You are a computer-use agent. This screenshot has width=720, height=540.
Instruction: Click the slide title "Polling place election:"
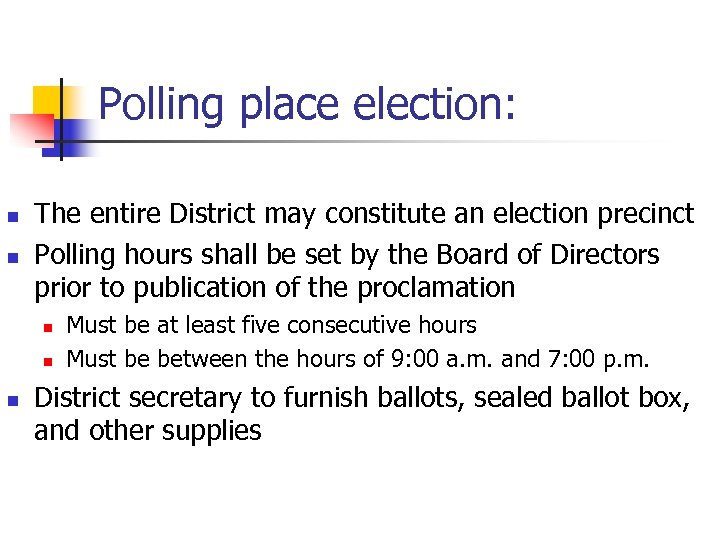click(x=308, y=106)
